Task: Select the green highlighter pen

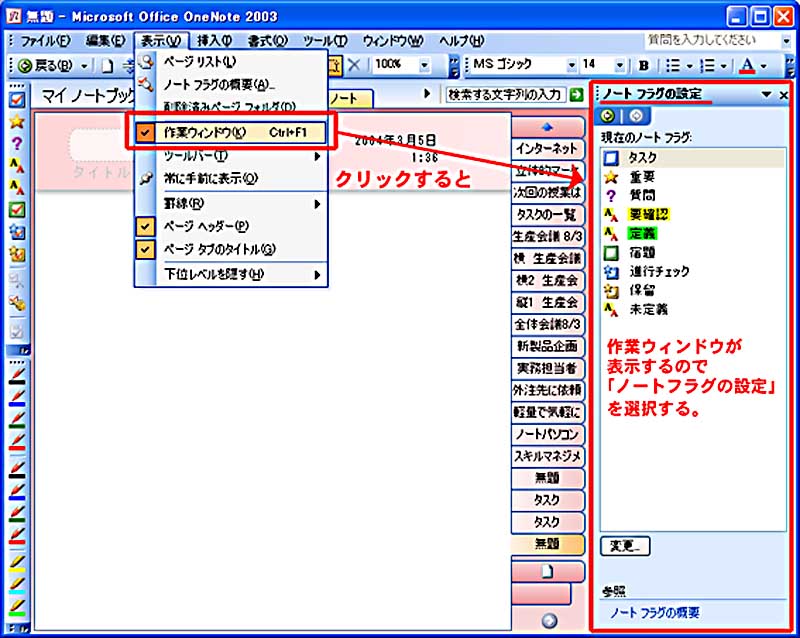Action: pos(17,607)
